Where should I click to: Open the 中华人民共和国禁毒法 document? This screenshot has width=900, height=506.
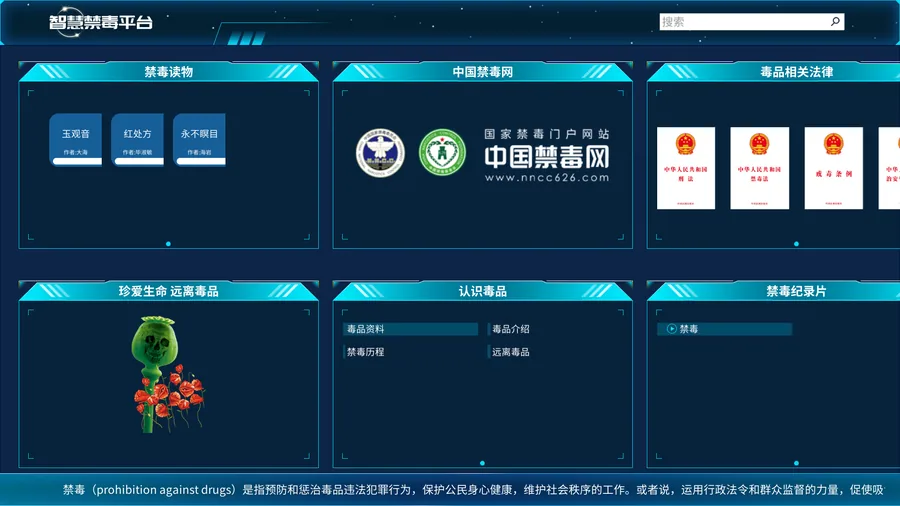(759, 168)
